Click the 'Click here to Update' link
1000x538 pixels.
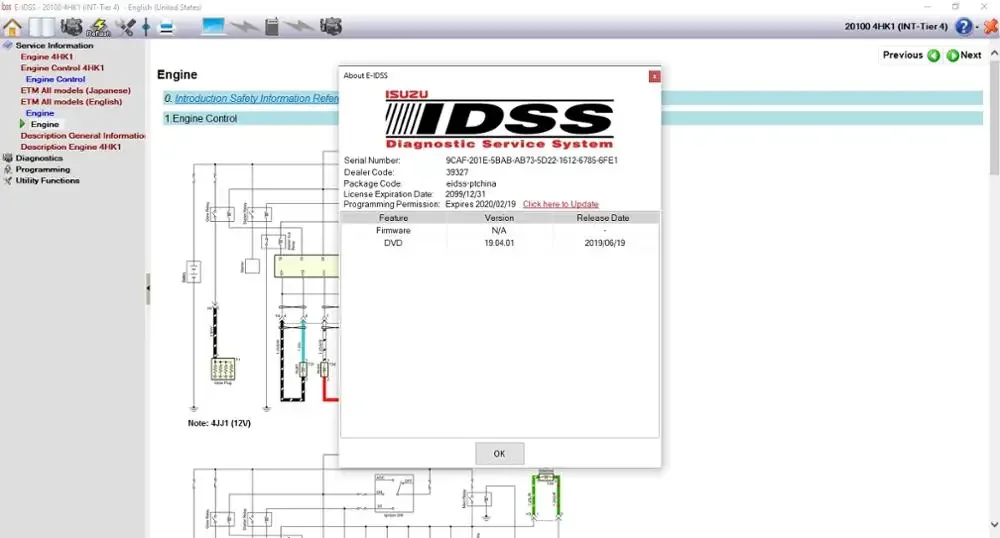coord(561,205)
